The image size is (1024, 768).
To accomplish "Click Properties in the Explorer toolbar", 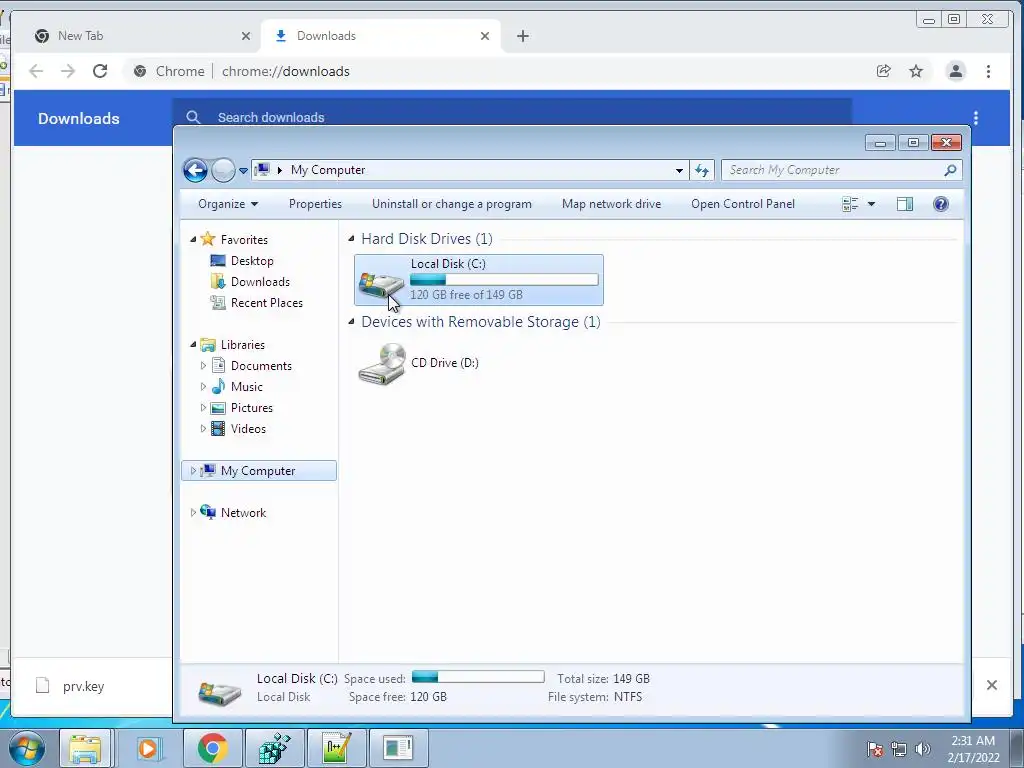I will point(315,204).
